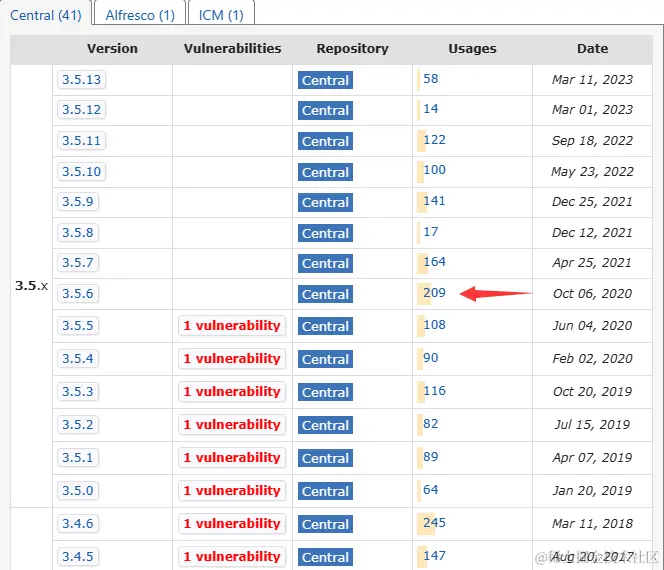Click the Central badge in the 3.5.12 row

point(325,111)
